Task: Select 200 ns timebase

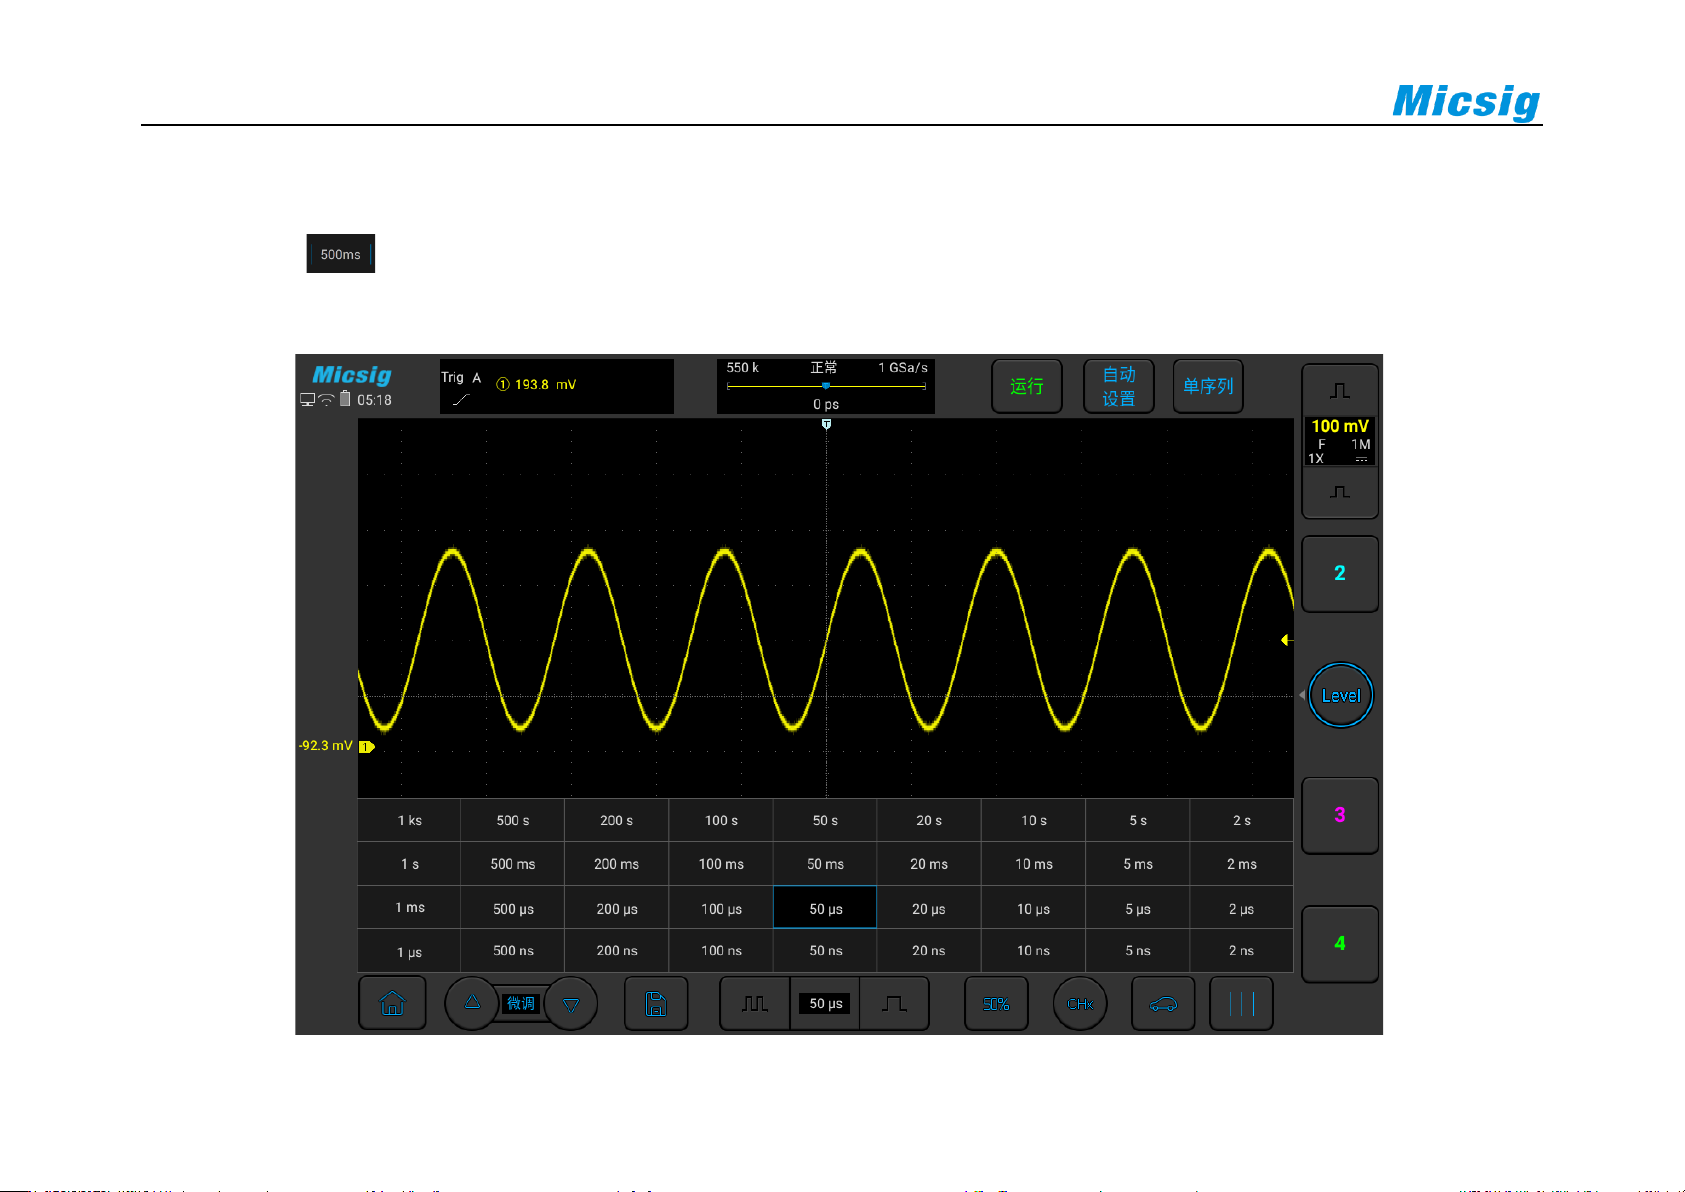Action: 617,950
